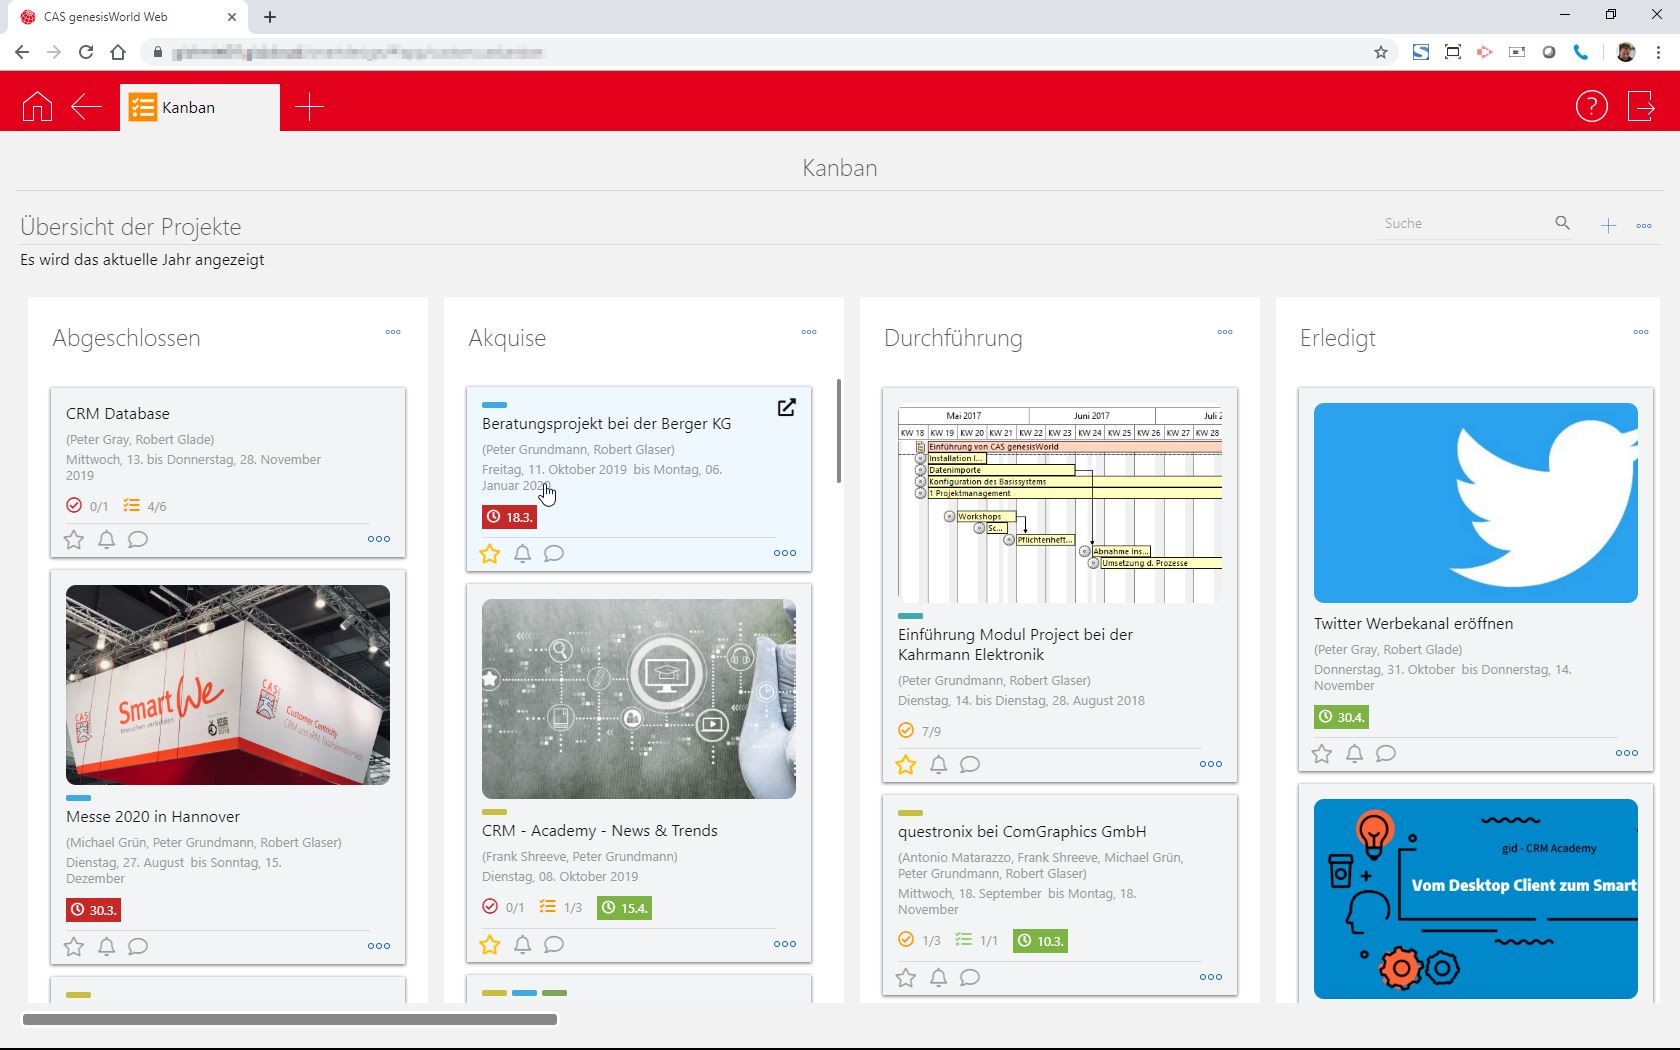Open a new tab with the plus in the red bar
This screenshot has width=1680, height=1050.
coord(309,107)
